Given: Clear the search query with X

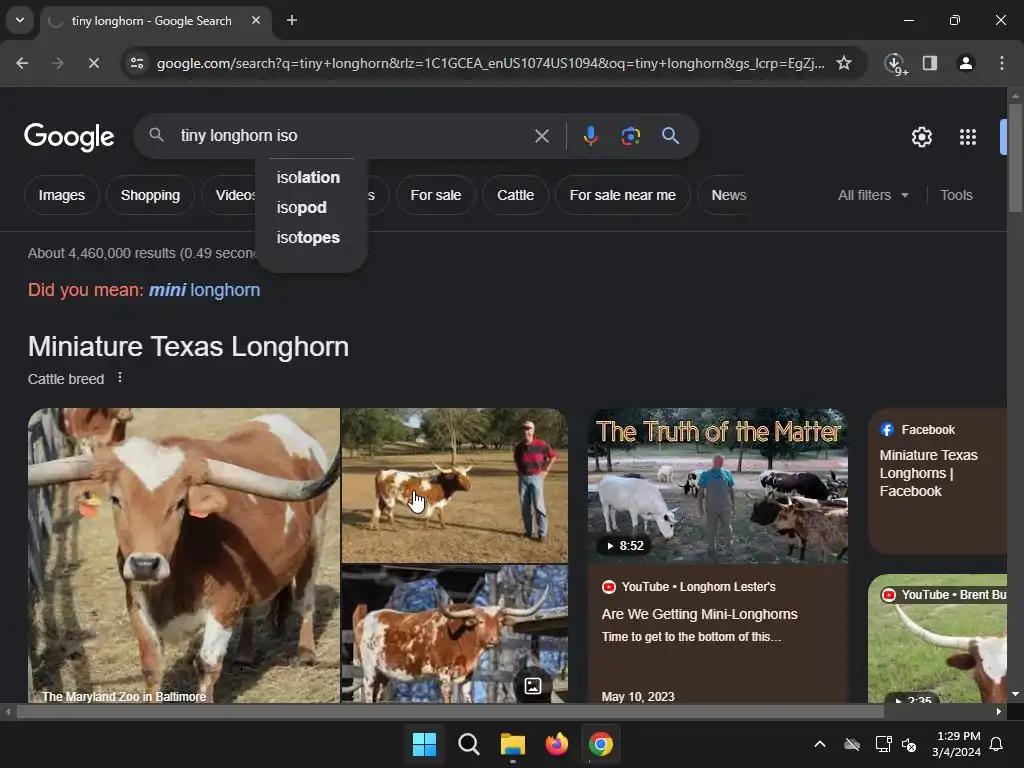Looking at the screenshot, I should click(542, 136).
